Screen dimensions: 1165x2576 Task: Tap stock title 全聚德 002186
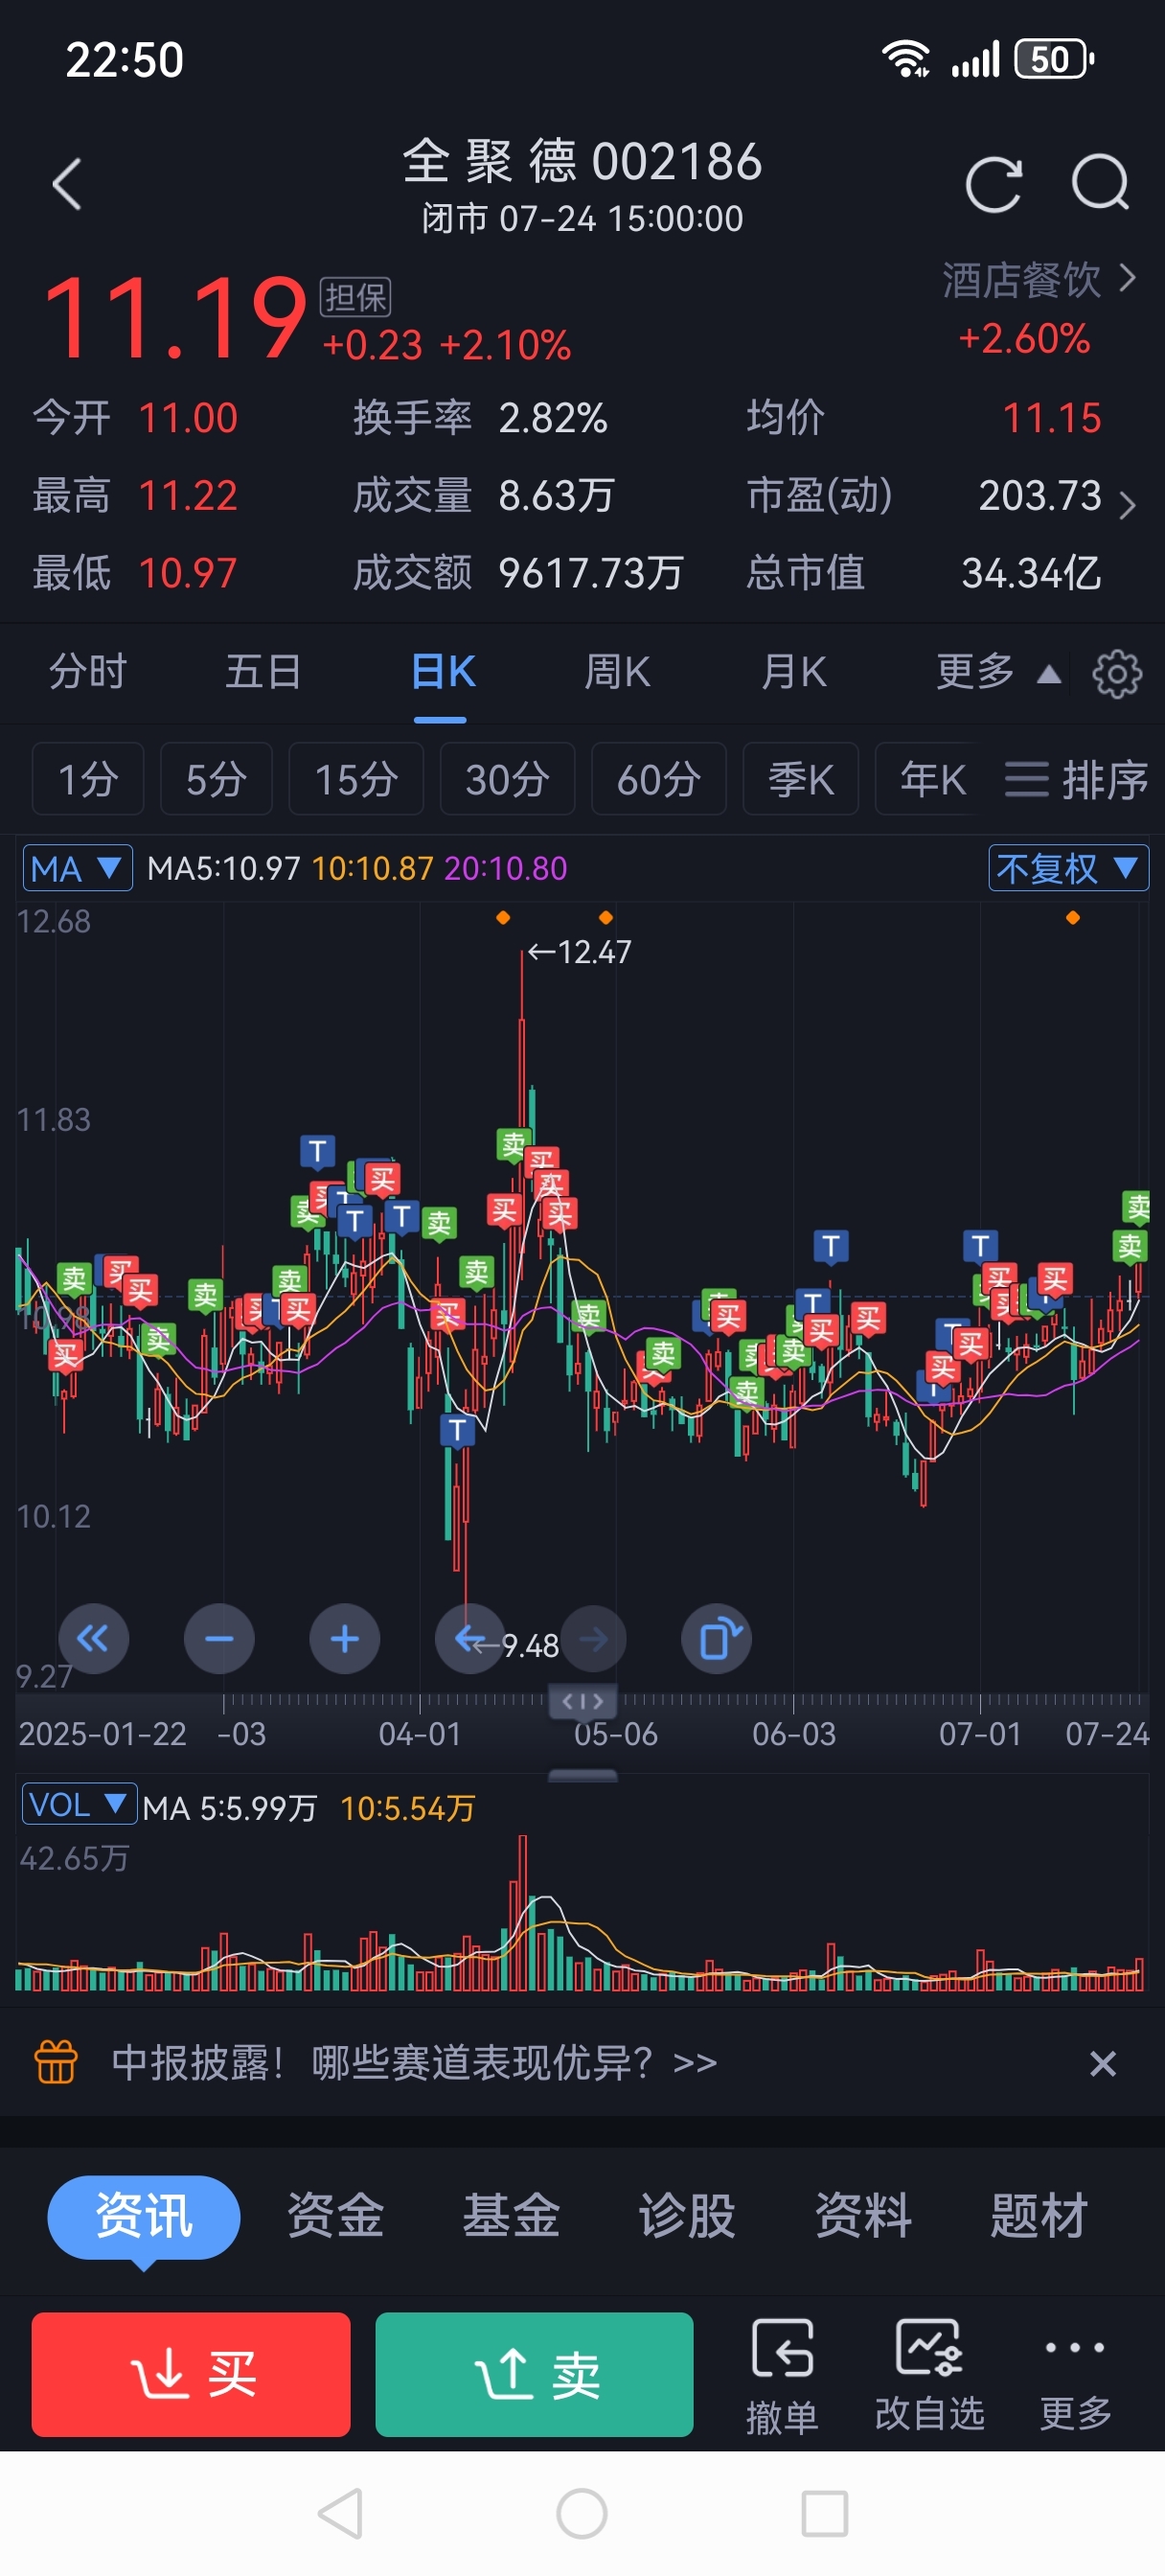click(x=583, y=161)
